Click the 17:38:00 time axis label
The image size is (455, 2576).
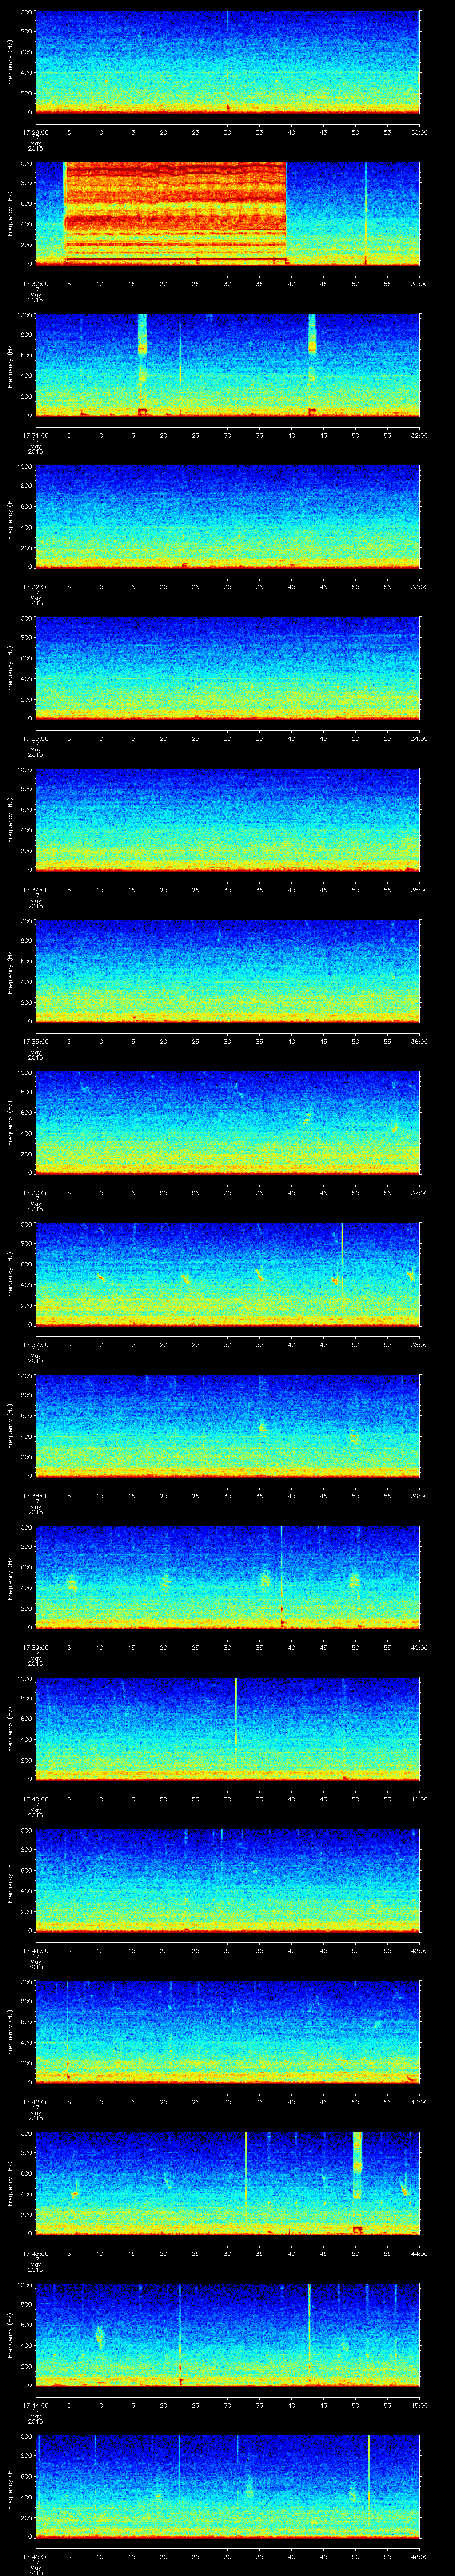[35, 1496]
